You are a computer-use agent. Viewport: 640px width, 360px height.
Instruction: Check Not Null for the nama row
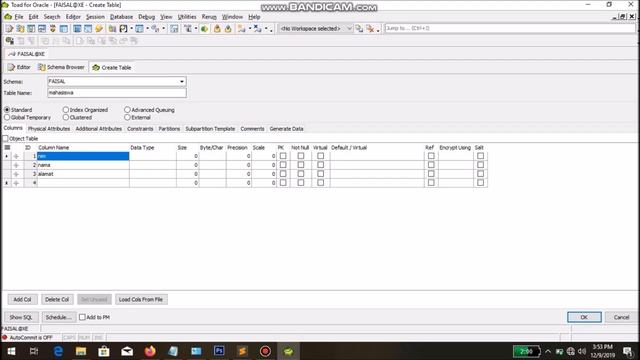(x=301, y=165)
